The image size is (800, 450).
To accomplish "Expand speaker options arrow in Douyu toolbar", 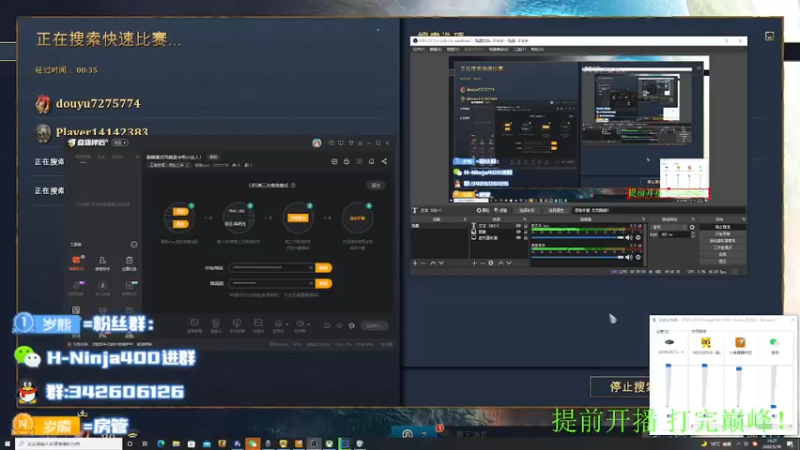I will point(309,324).
